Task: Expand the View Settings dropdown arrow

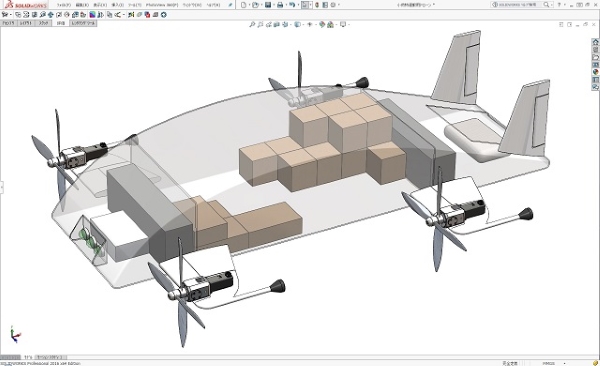Action: coord(349,24)
